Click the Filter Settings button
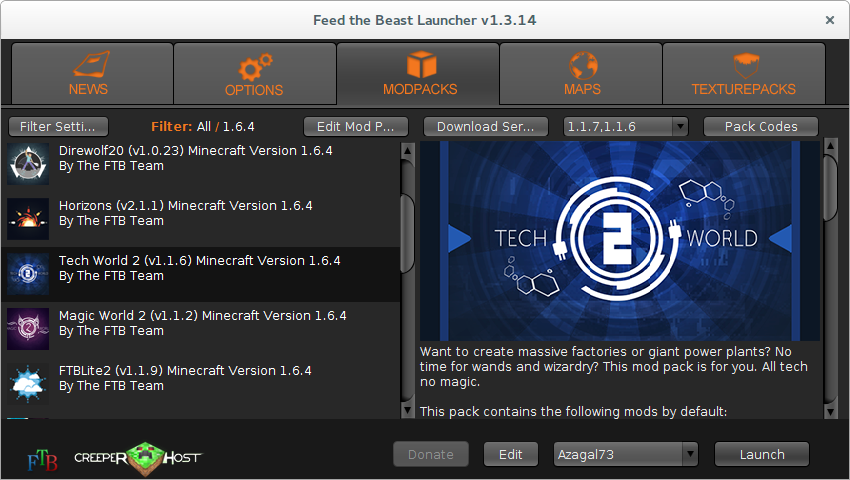Viewport: 850px width, 480px height. click(x=58, y=127)
